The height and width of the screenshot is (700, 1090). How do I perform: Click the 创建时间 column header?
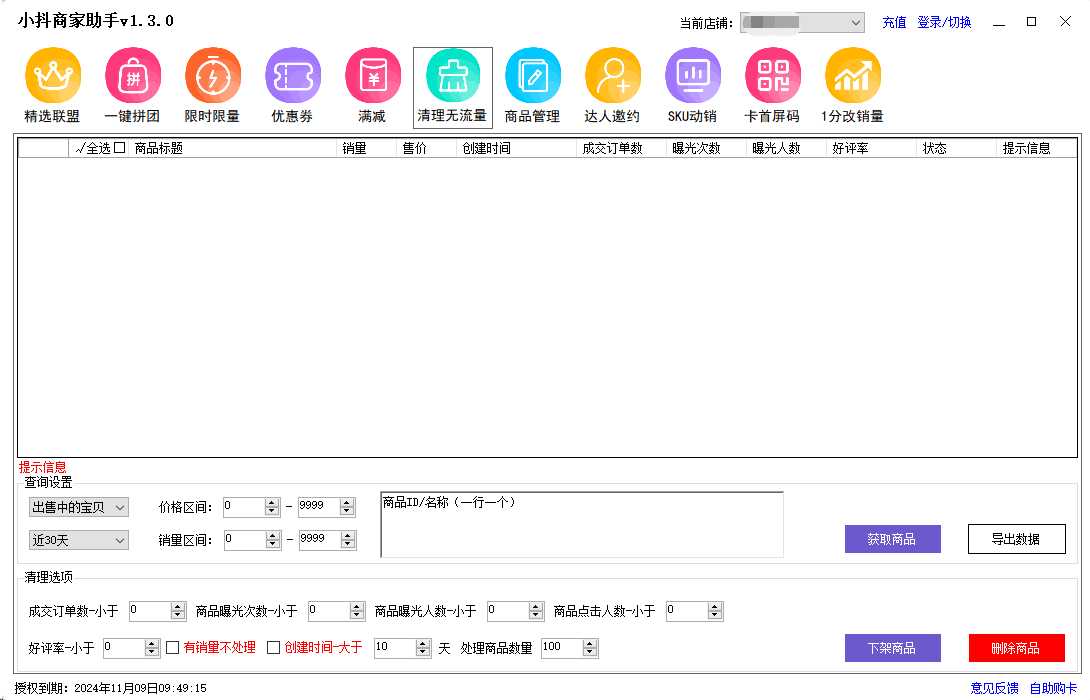click(x=487, y=148)
